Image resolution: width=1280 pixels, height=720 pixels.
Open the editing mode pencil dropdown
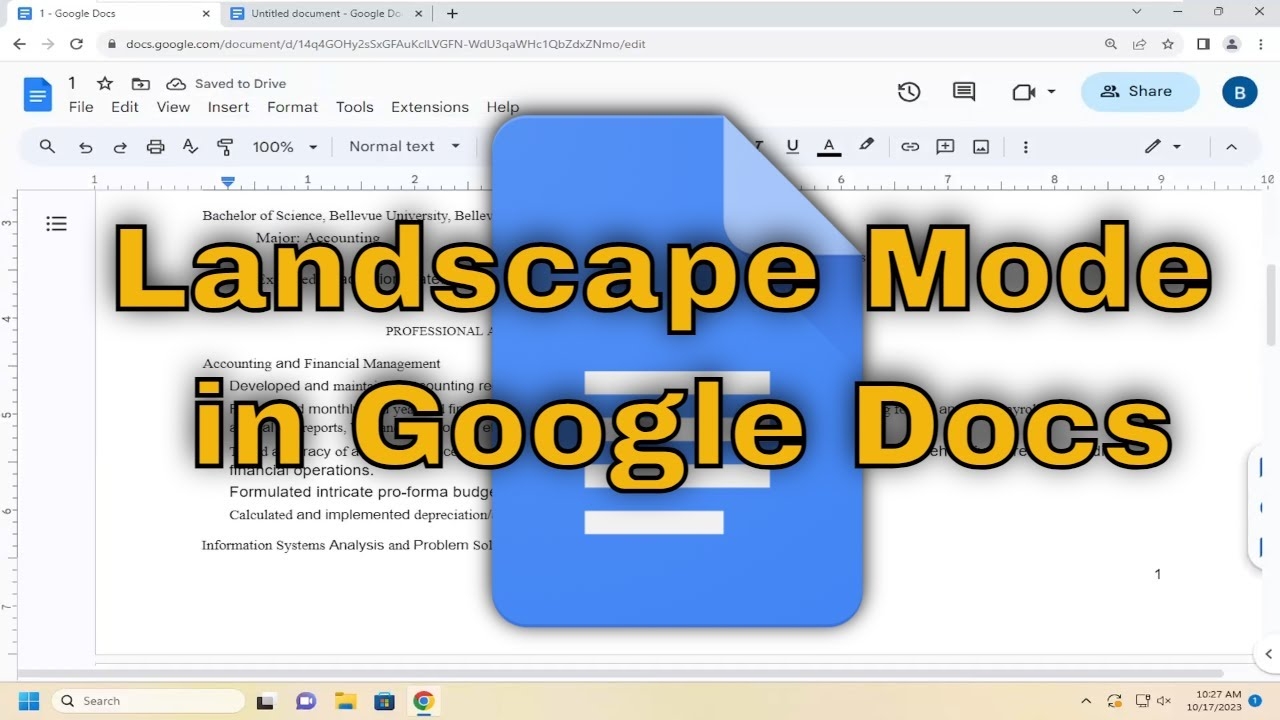1163,147
